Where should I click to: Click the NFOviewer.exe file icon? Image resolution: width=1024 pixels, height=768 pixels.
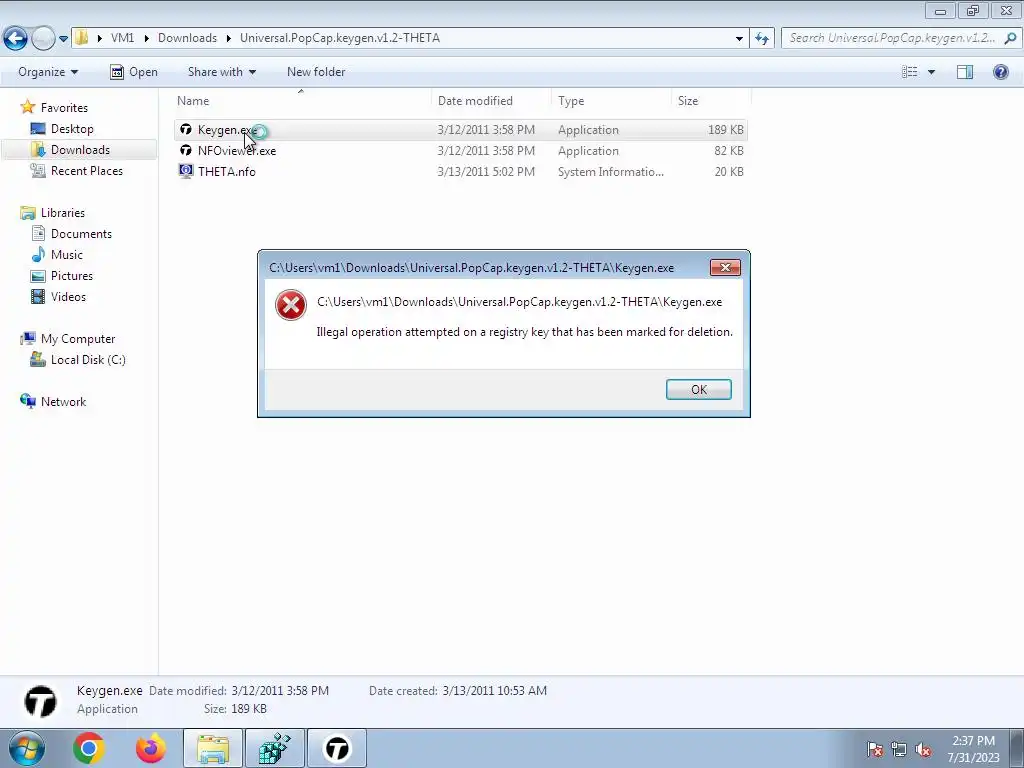(x=186, y=150)
